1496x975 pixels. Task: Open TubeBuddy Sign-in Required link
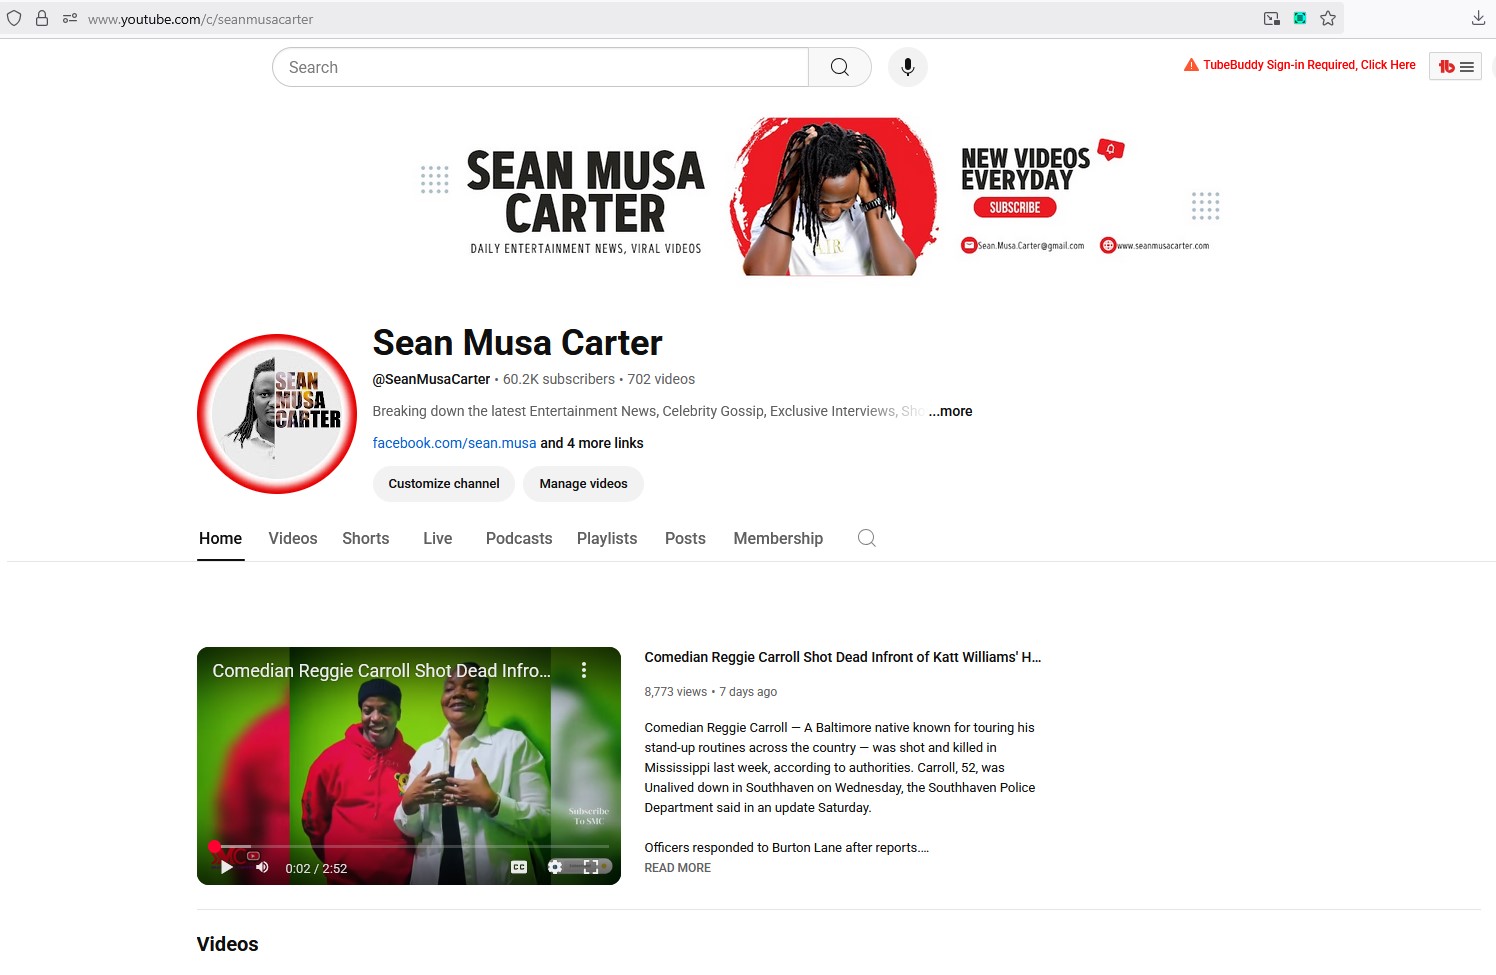click(x=1309, y=65)
